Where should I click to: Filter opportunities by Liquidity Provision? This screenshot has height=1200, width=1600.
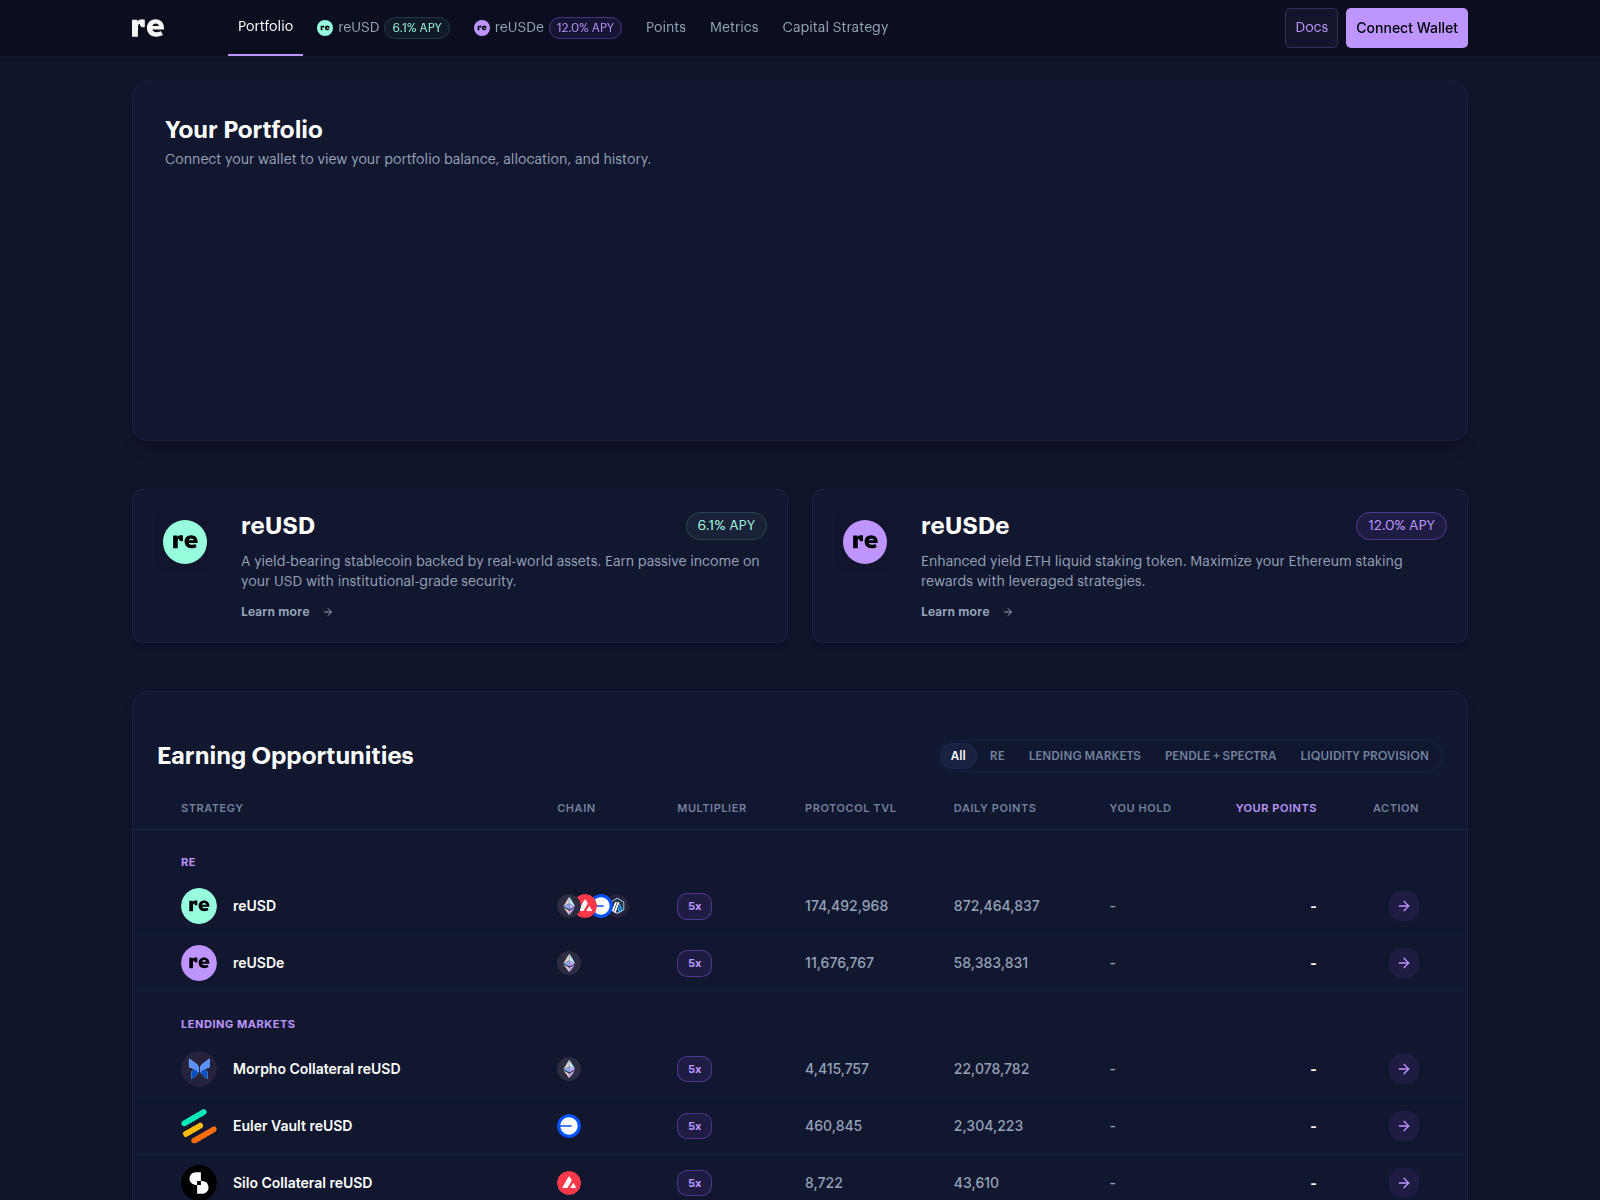[1364, 756]
